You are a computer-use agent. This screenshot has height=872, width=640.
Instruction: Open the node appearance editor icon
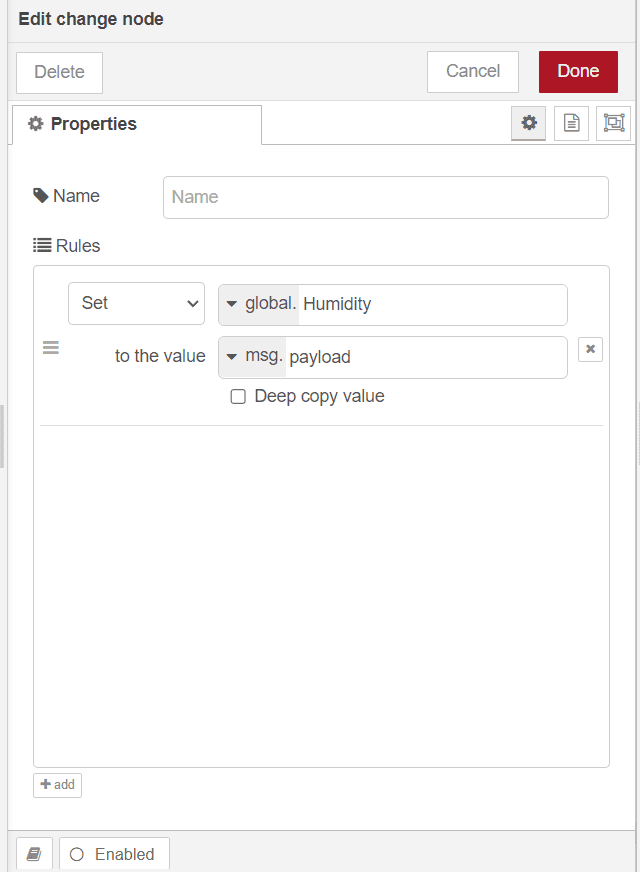pos(613,123)
